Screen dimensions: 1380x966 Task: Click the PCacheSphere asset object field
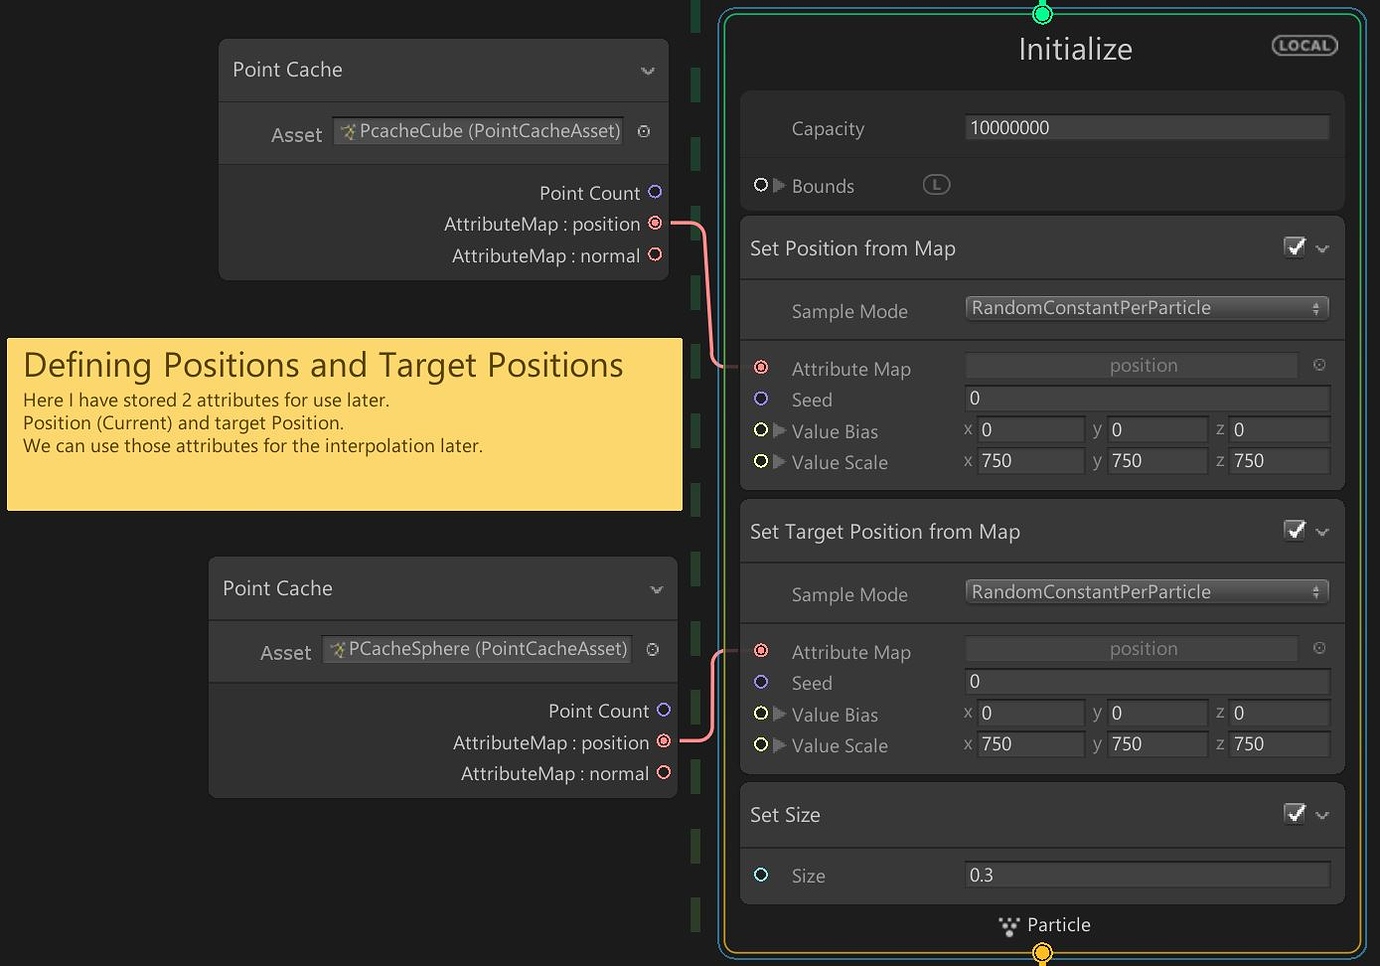click(478, 649)
